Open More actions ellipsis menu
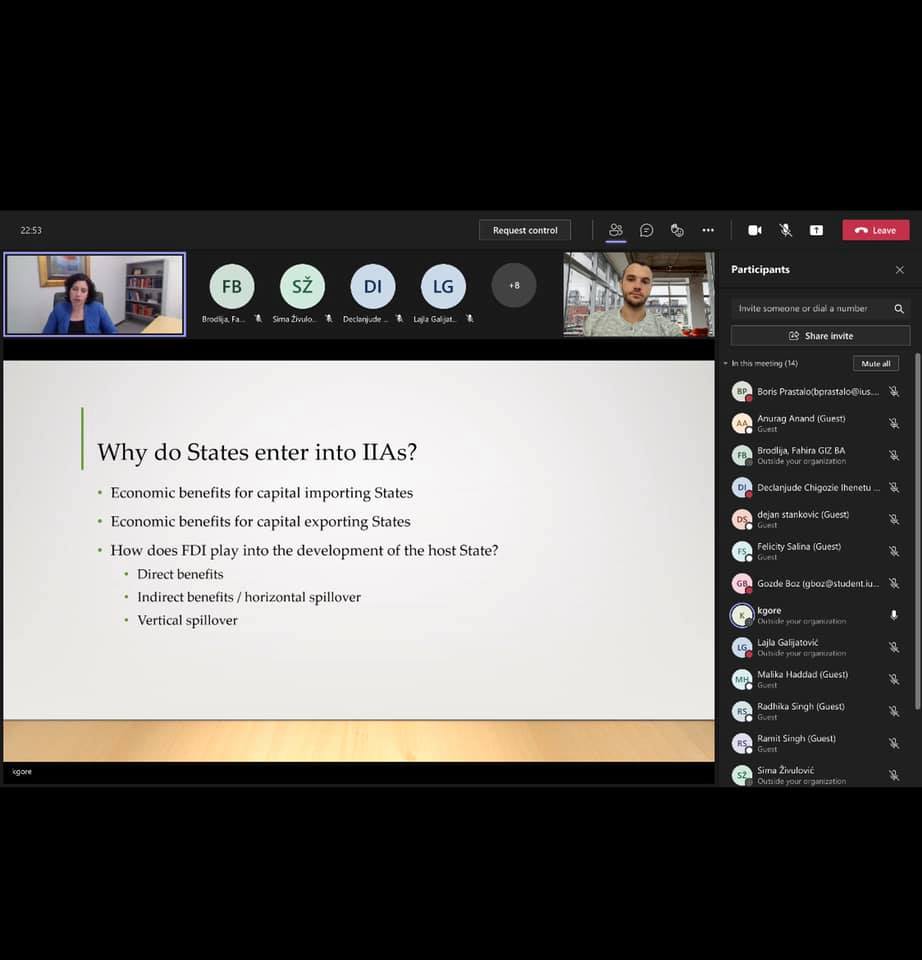 (x=708, y=230)
